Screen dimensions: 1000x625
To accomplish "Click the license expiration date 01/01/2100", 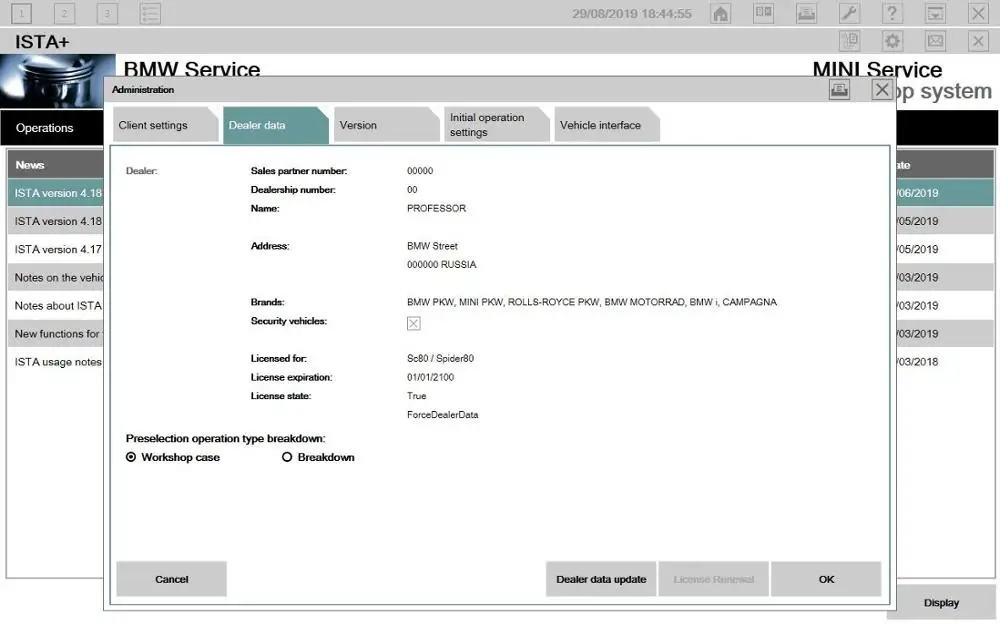I will tap(430, 378).
